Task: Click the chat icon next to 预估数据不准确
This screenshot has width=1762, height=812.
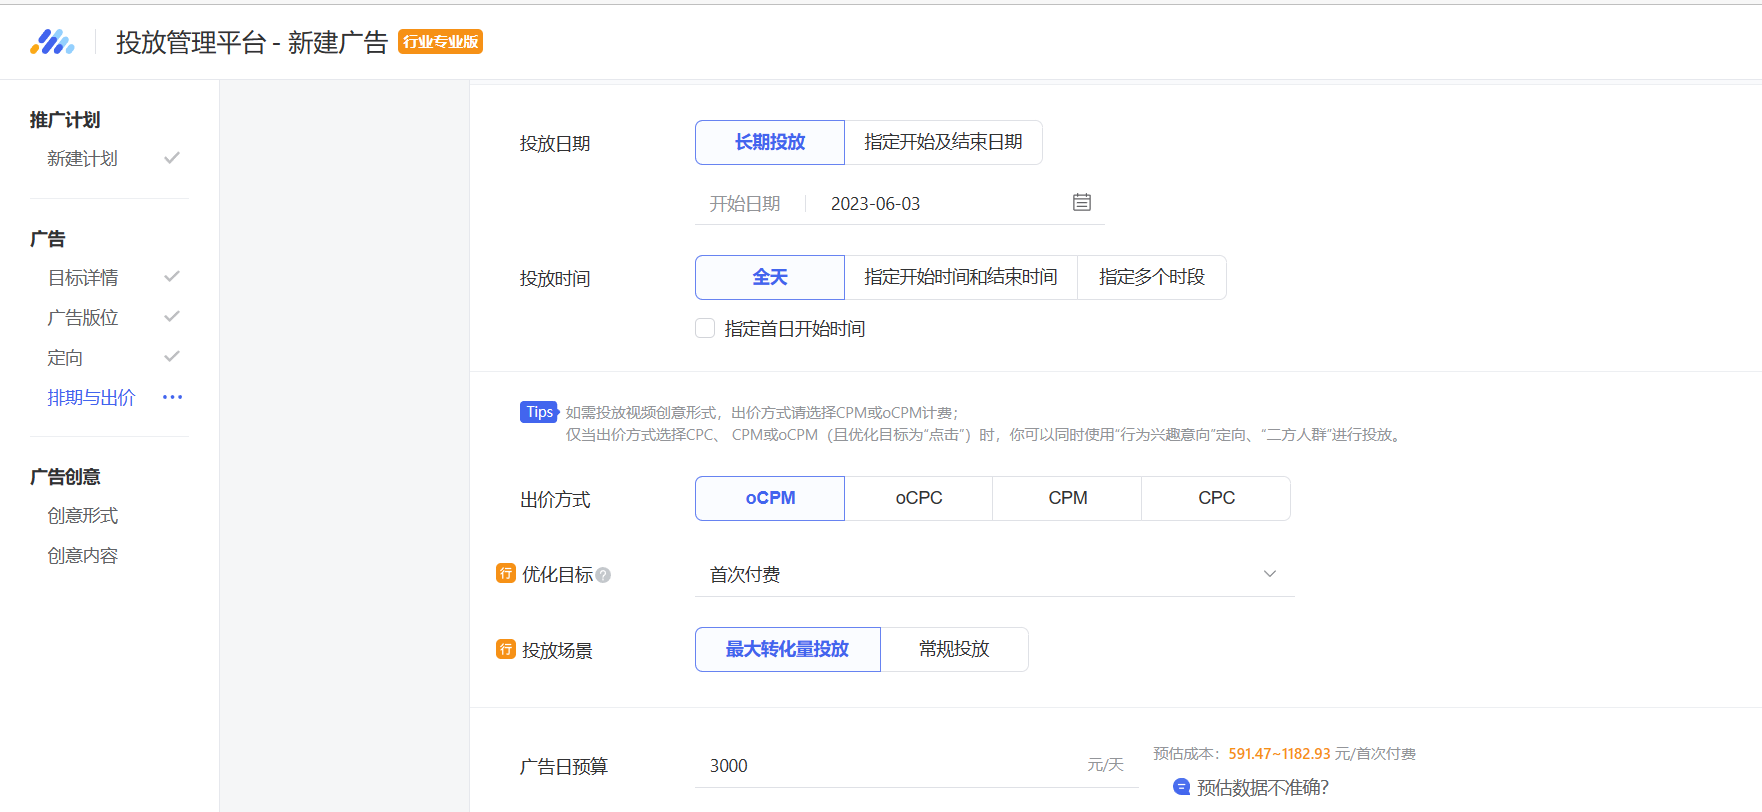Action: 1181,787
